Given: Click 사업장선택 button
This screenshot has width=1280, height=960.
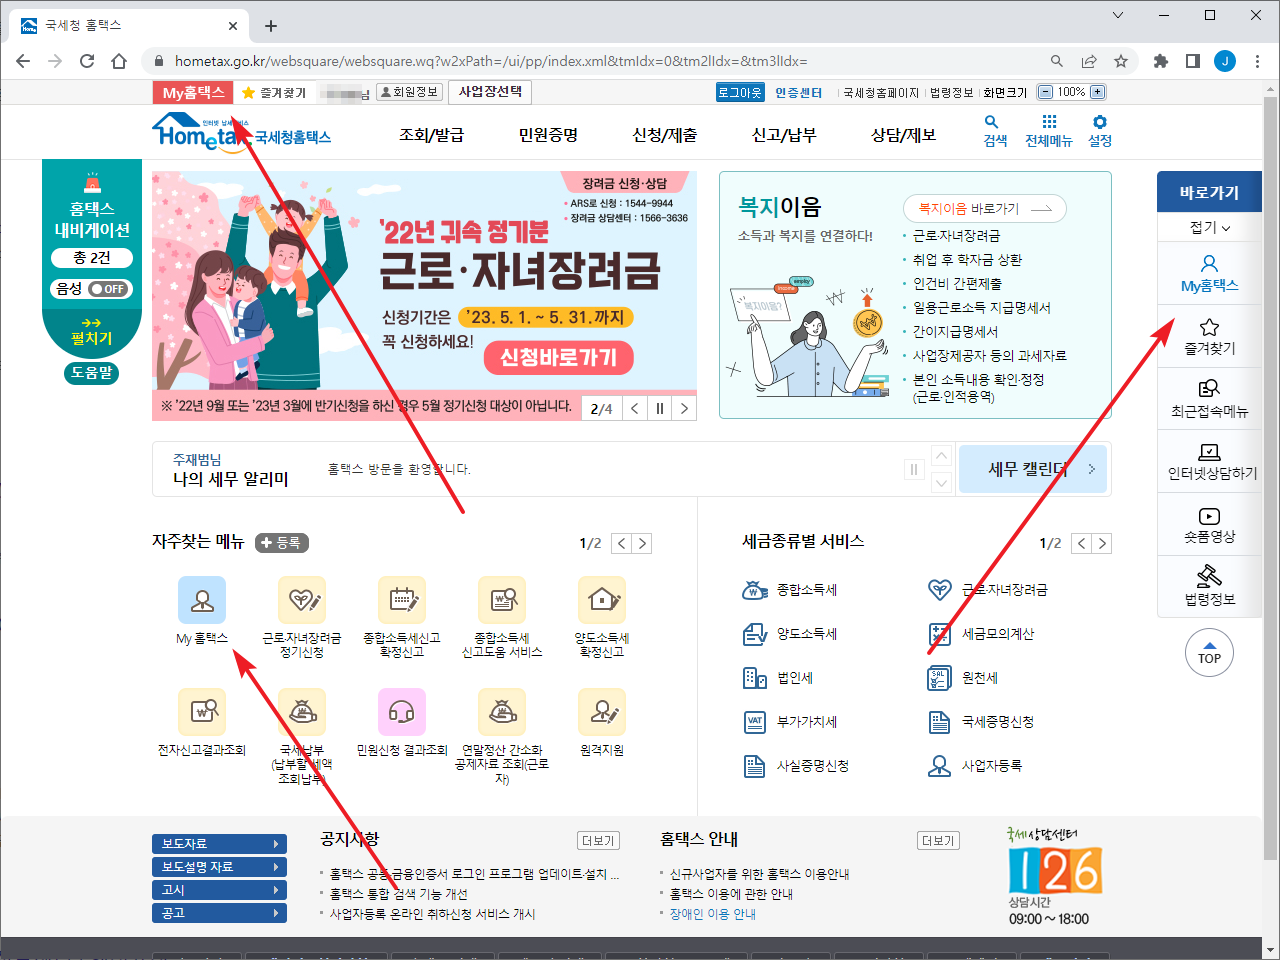Looking at the screenshot, I should pos(490,92).
